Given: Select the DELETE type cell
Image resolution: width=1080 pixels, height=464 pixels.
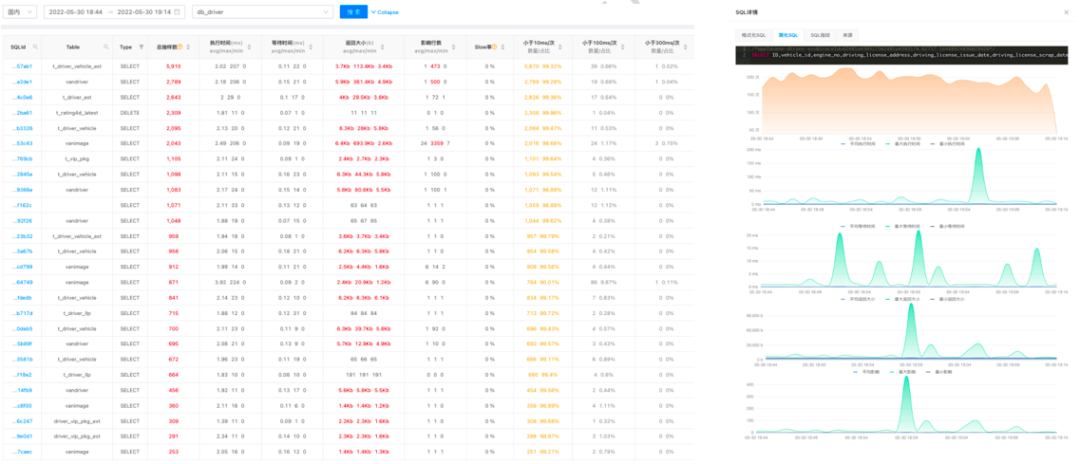Looking at the screenshot, I should pyautogui.click(x=129, y=112).
